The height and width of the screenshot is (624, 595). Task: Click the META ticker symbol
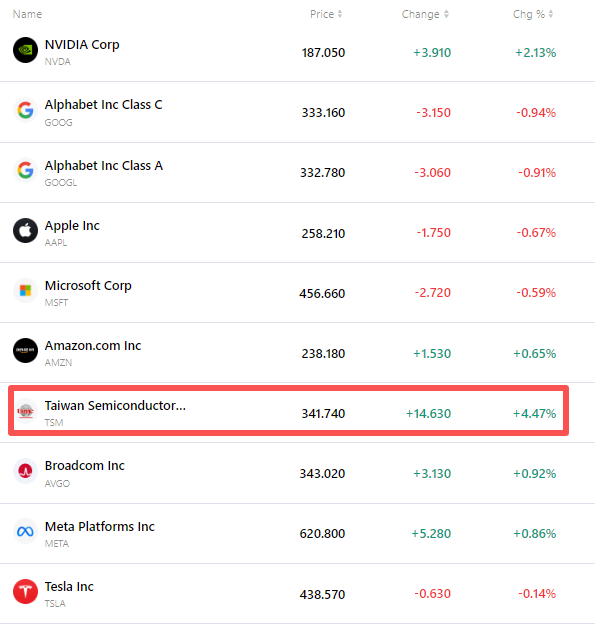coord(57,544)
